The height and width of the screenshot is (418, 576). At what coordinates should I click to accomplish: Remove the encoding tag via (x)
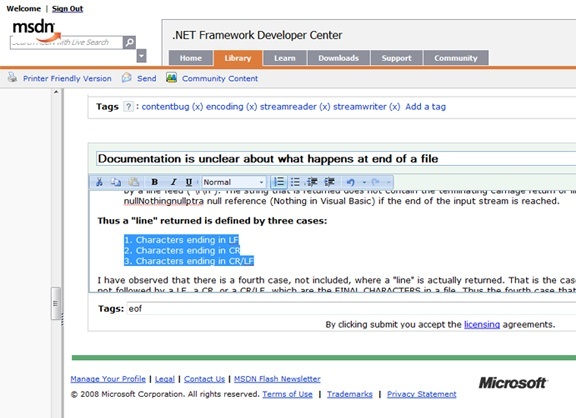tap(252, 107)
